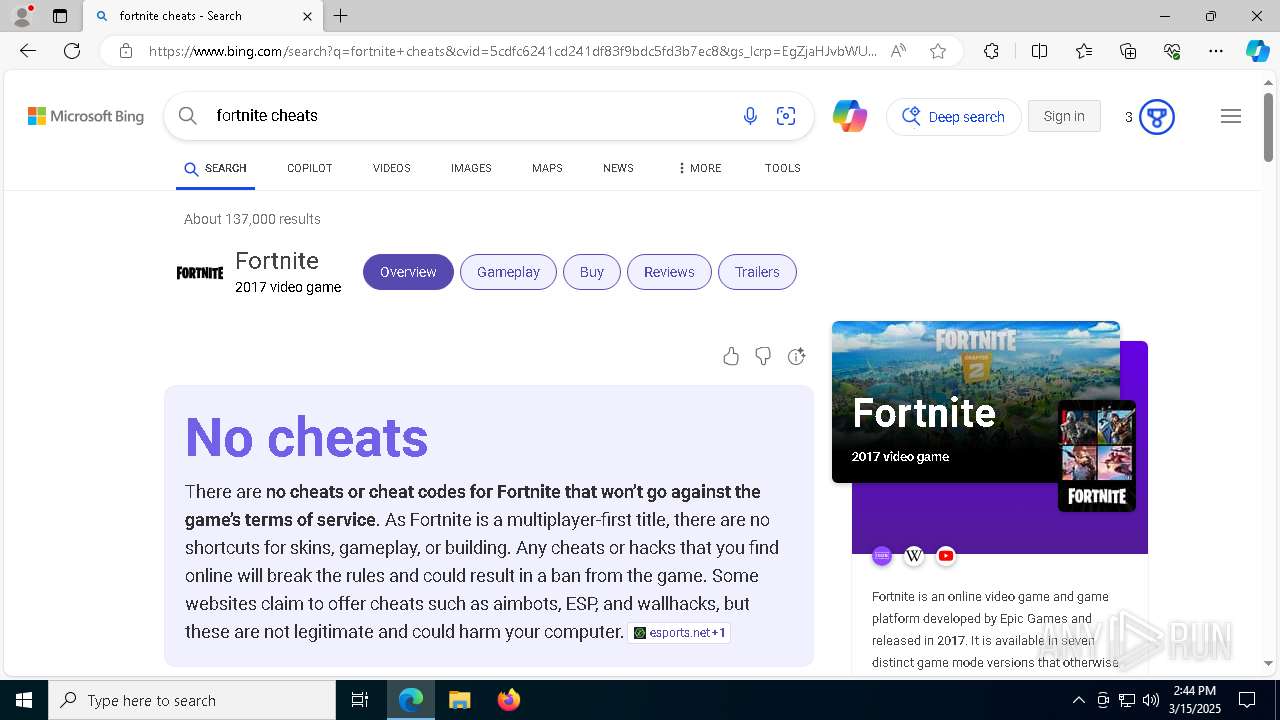Open Browser essentials heart icon

1172,51
